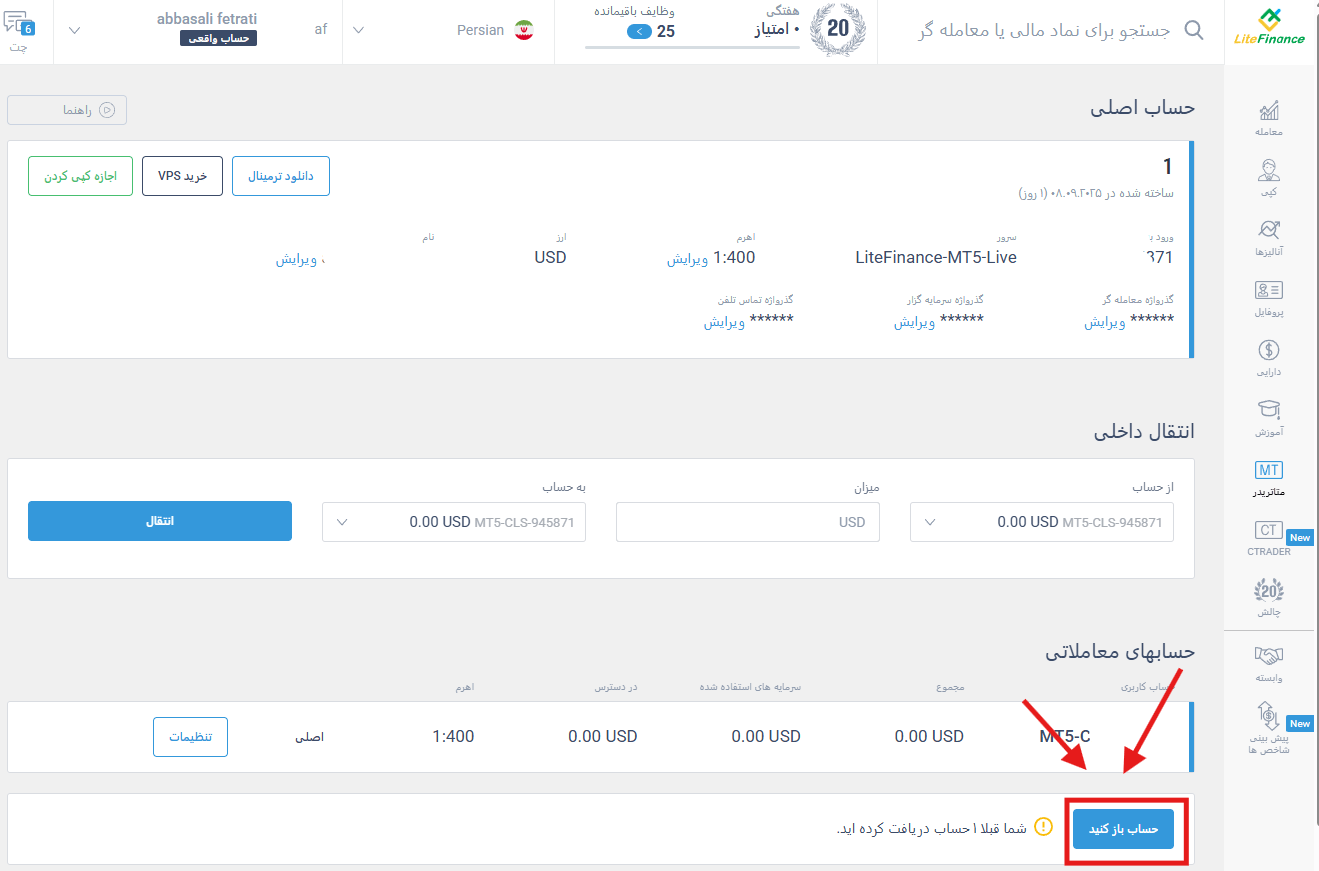
Task: Select the کپی copy trading icon
Action: click(x=1268, y=172)
